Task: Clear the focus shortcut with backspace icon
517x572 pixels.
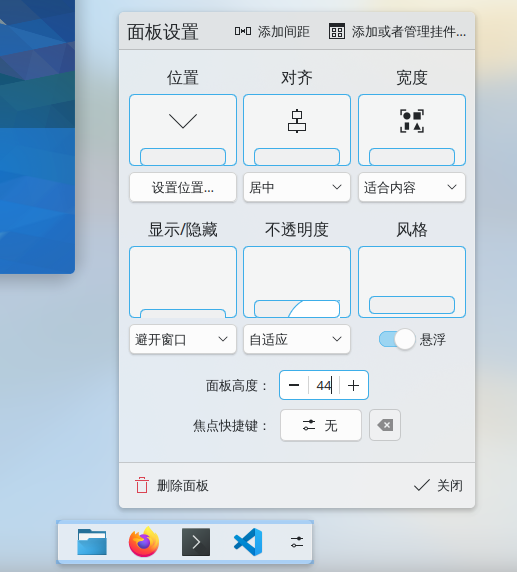Action: coord(385,425)
